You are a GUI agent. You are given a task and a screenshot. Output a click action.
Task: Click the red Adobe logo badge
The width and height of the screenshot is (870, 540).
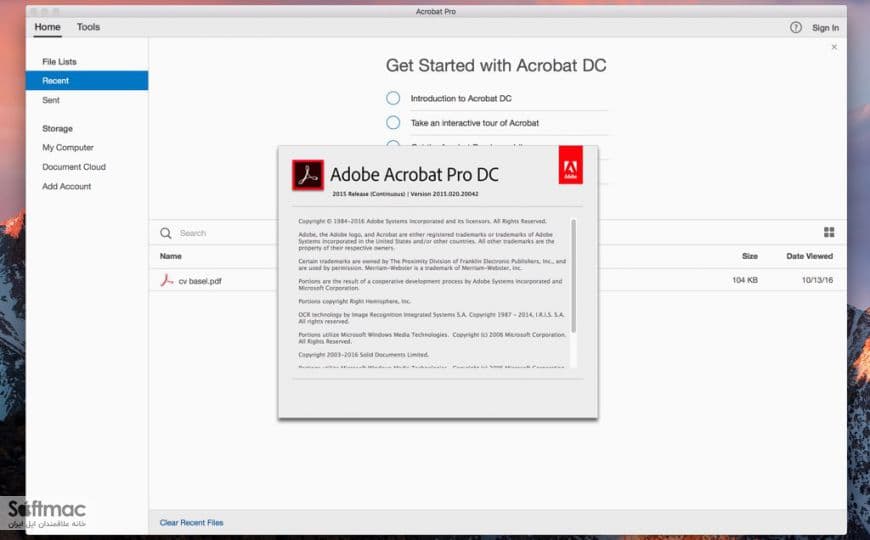pyautogui.click(x=570, y=165)
